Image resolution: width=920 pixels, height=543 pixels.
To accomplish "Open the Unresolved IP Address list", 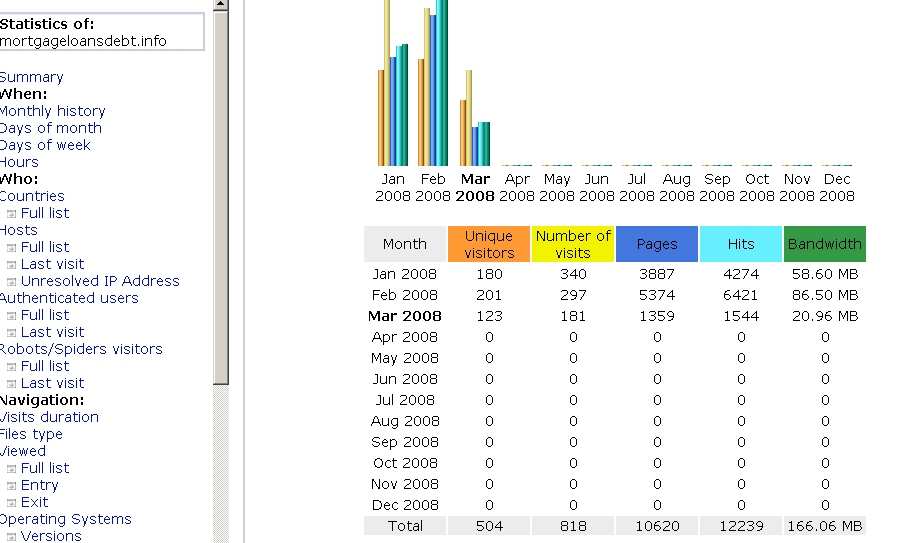I will click(x=100, y=281).
